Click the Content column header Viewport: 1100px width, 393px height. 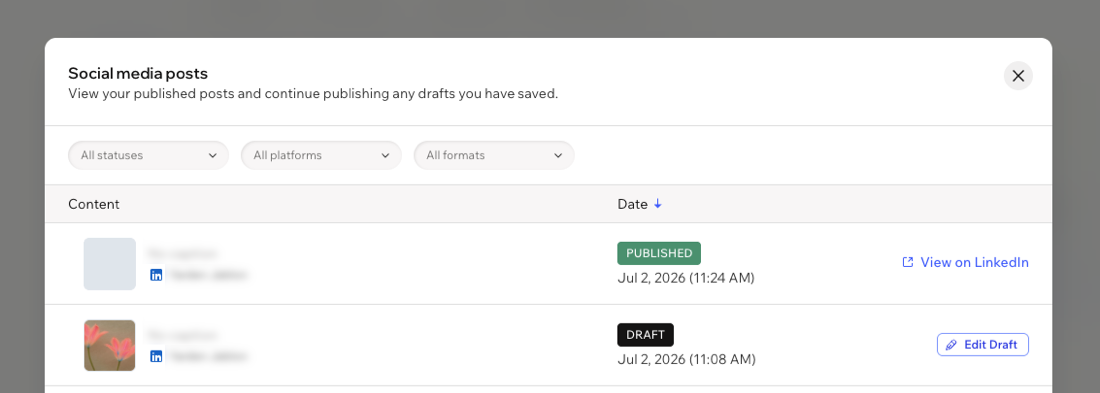pos(94,204)
